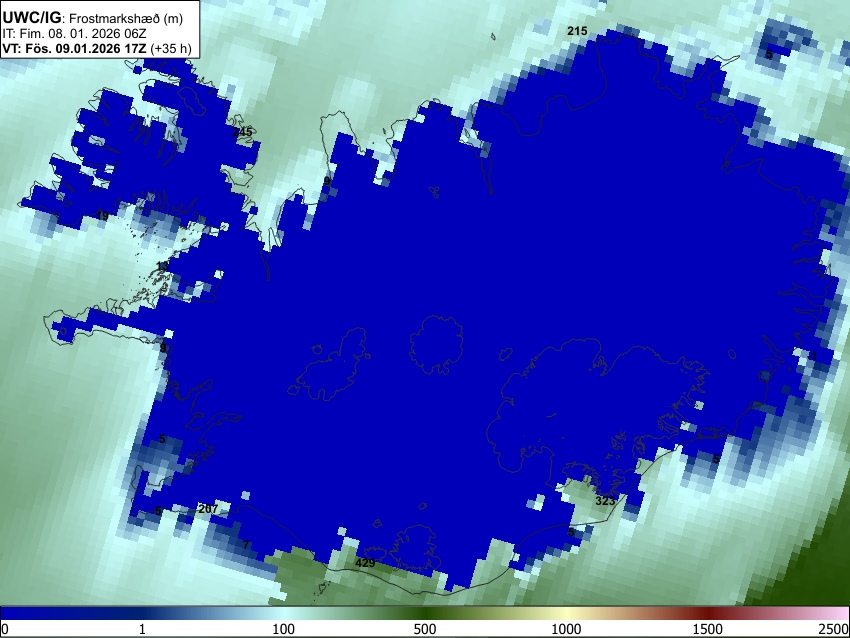Click the color scale label 0
The height and width of the screenshot is (638, 850).
click(5, 629)
